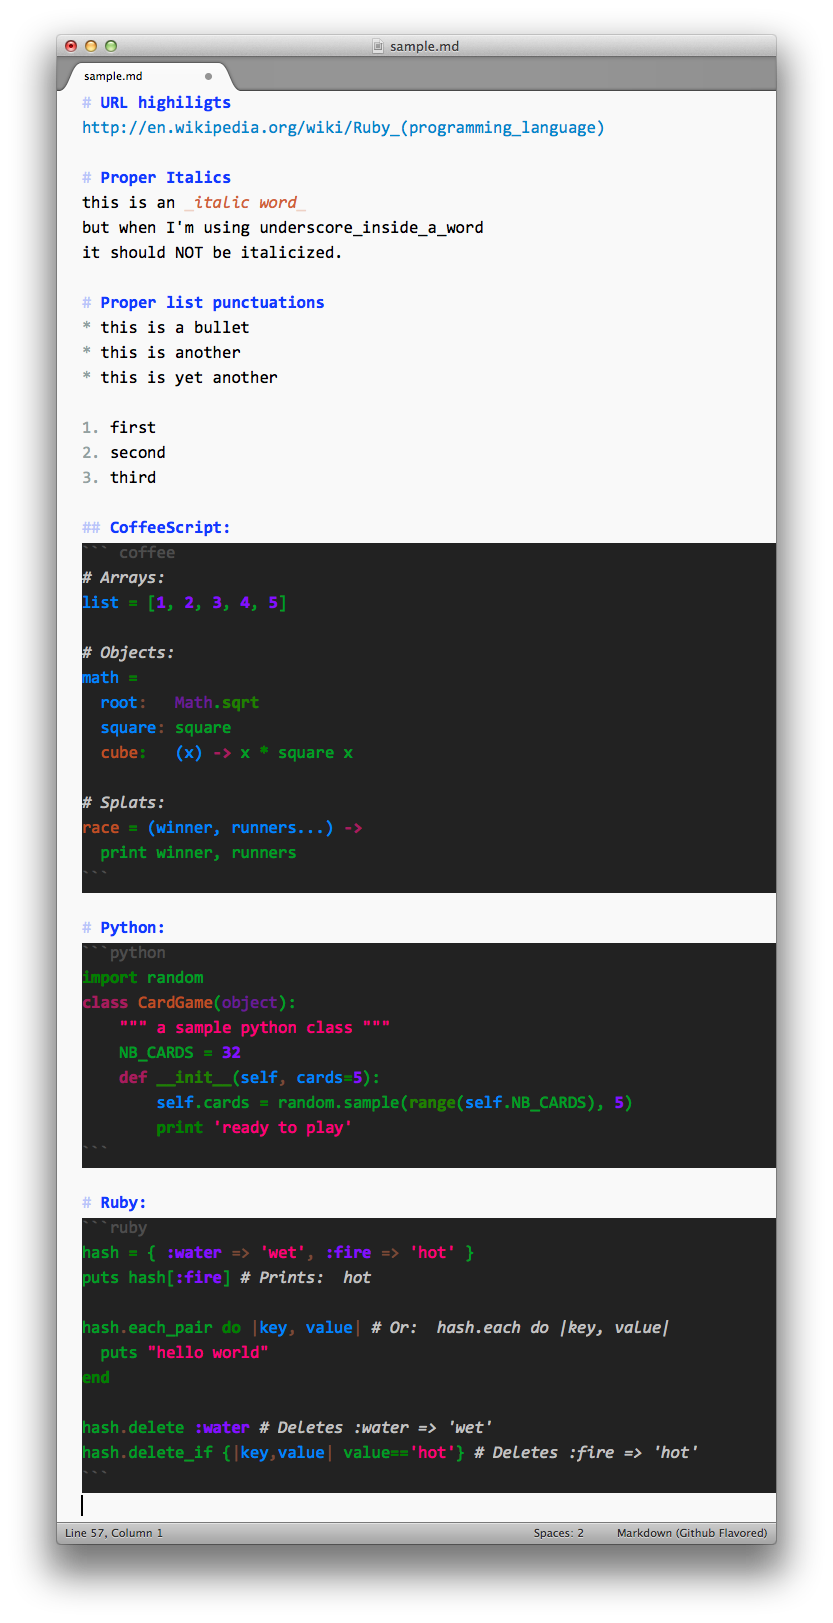Viewport: 833px width, 1623px height.
Task: Click the '``` coffee' fence line
Action: (129, 553)
